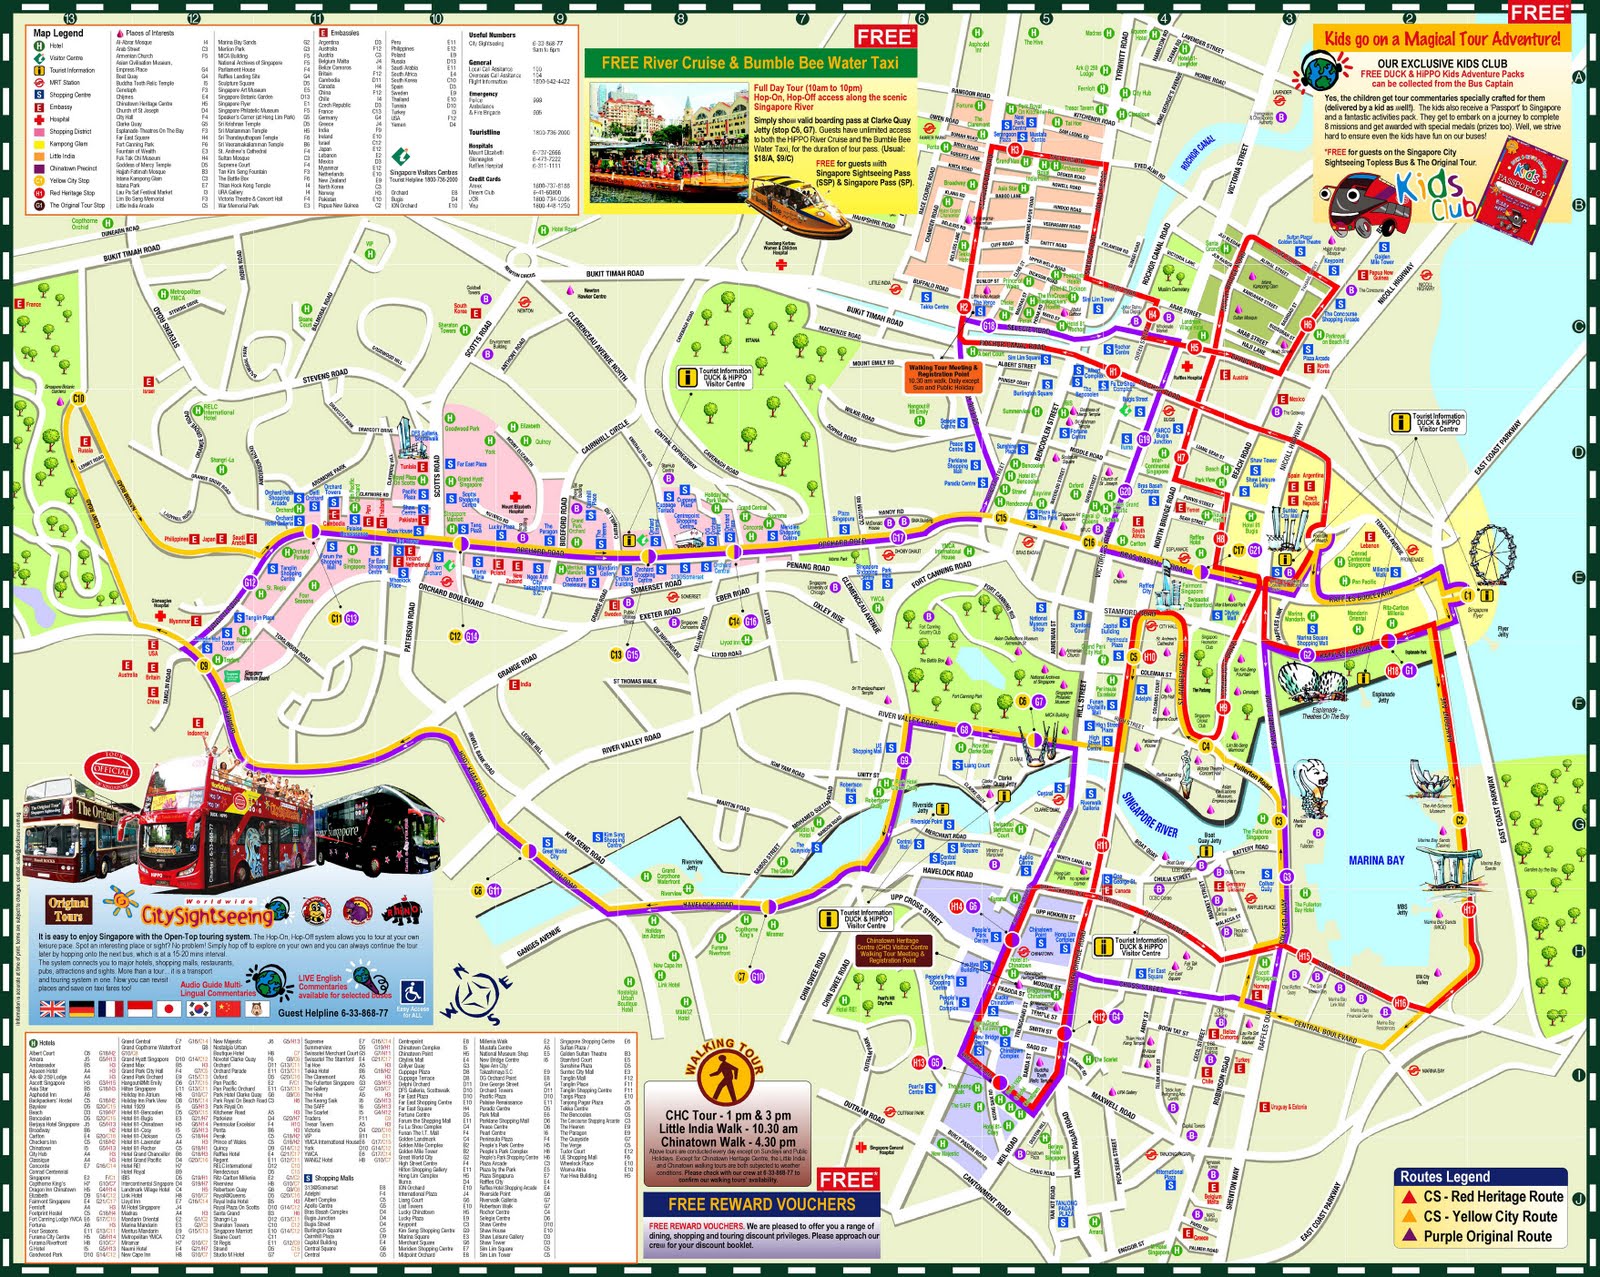Select the wheelchair Easy Access icon

[412, 992]
